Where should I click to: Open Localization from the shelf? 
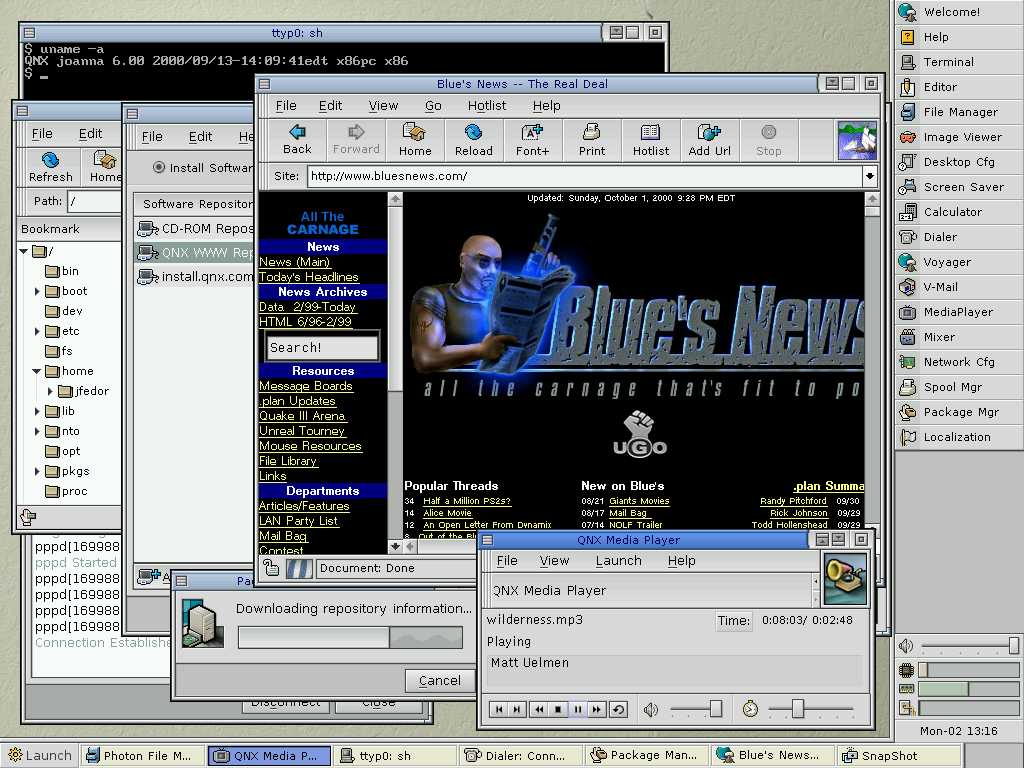pos(959,437)
